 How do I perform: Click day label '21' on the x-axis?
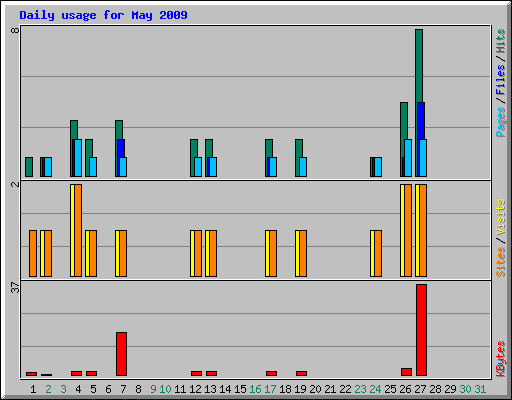click(330, 389)
